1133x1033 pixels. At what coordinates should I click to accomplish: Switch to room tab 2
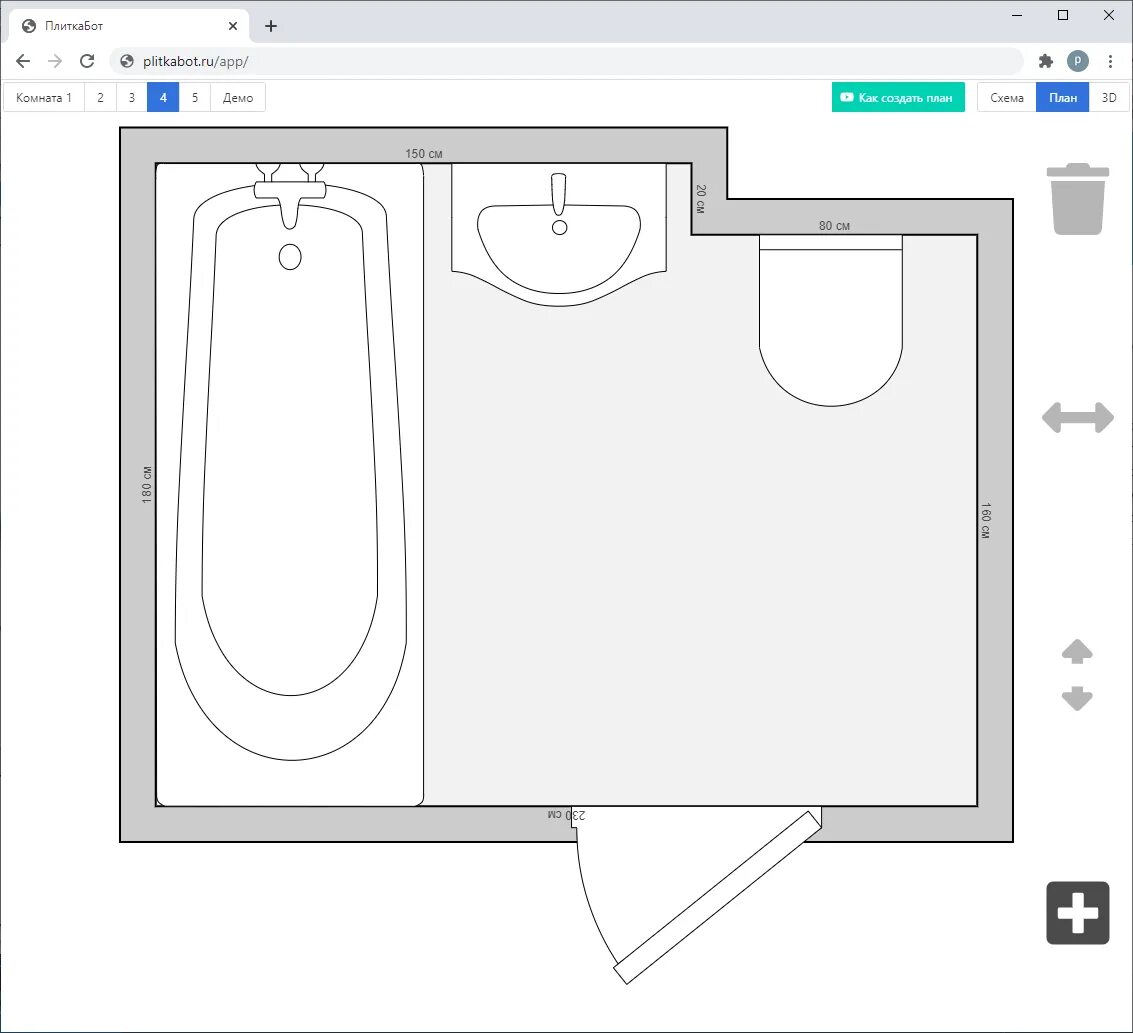100,98
